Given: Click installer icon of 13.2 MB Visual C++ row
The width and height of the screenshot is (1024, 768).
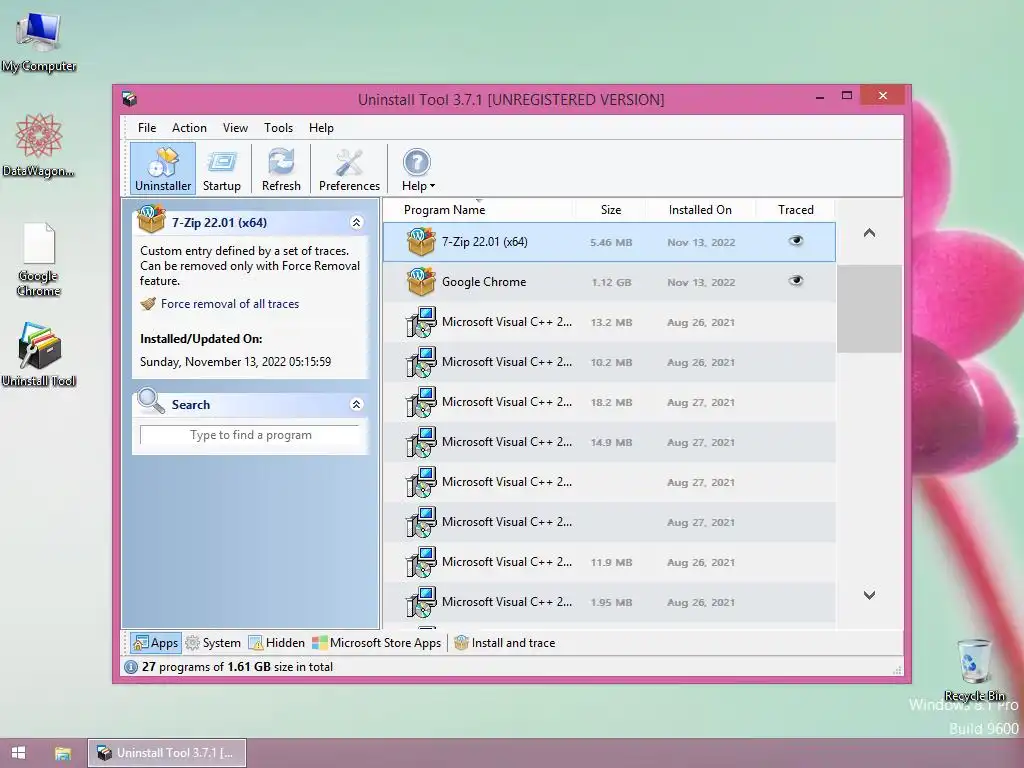Looking at the screenshot, I should pos(421,322).
